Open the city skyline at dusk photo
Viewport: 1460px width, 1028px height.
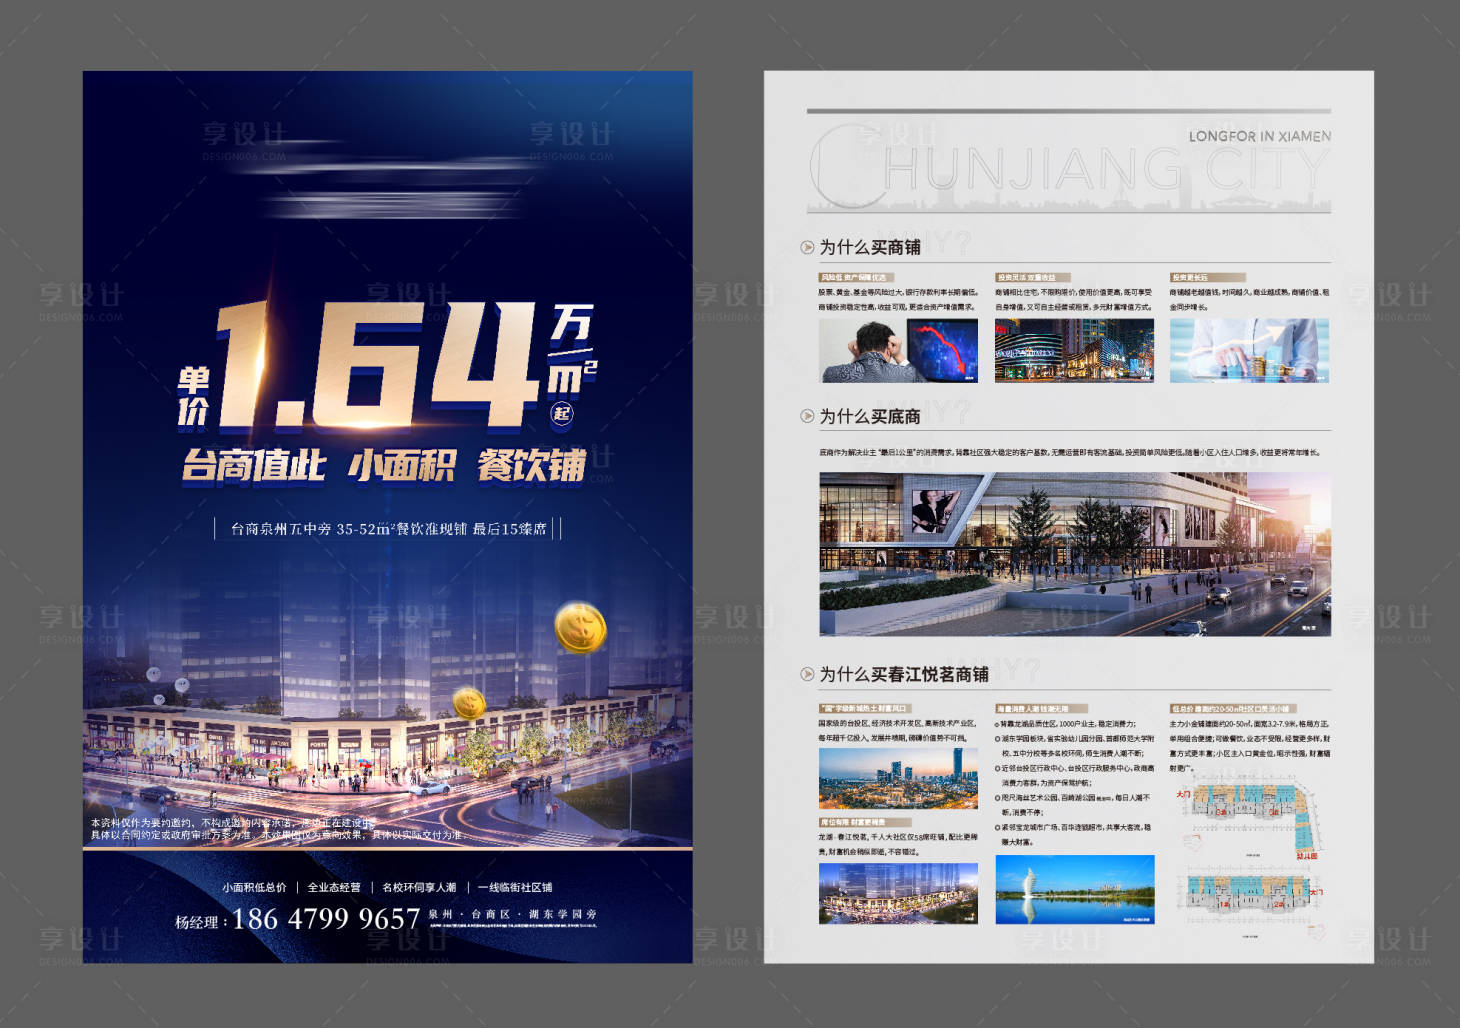898,778
